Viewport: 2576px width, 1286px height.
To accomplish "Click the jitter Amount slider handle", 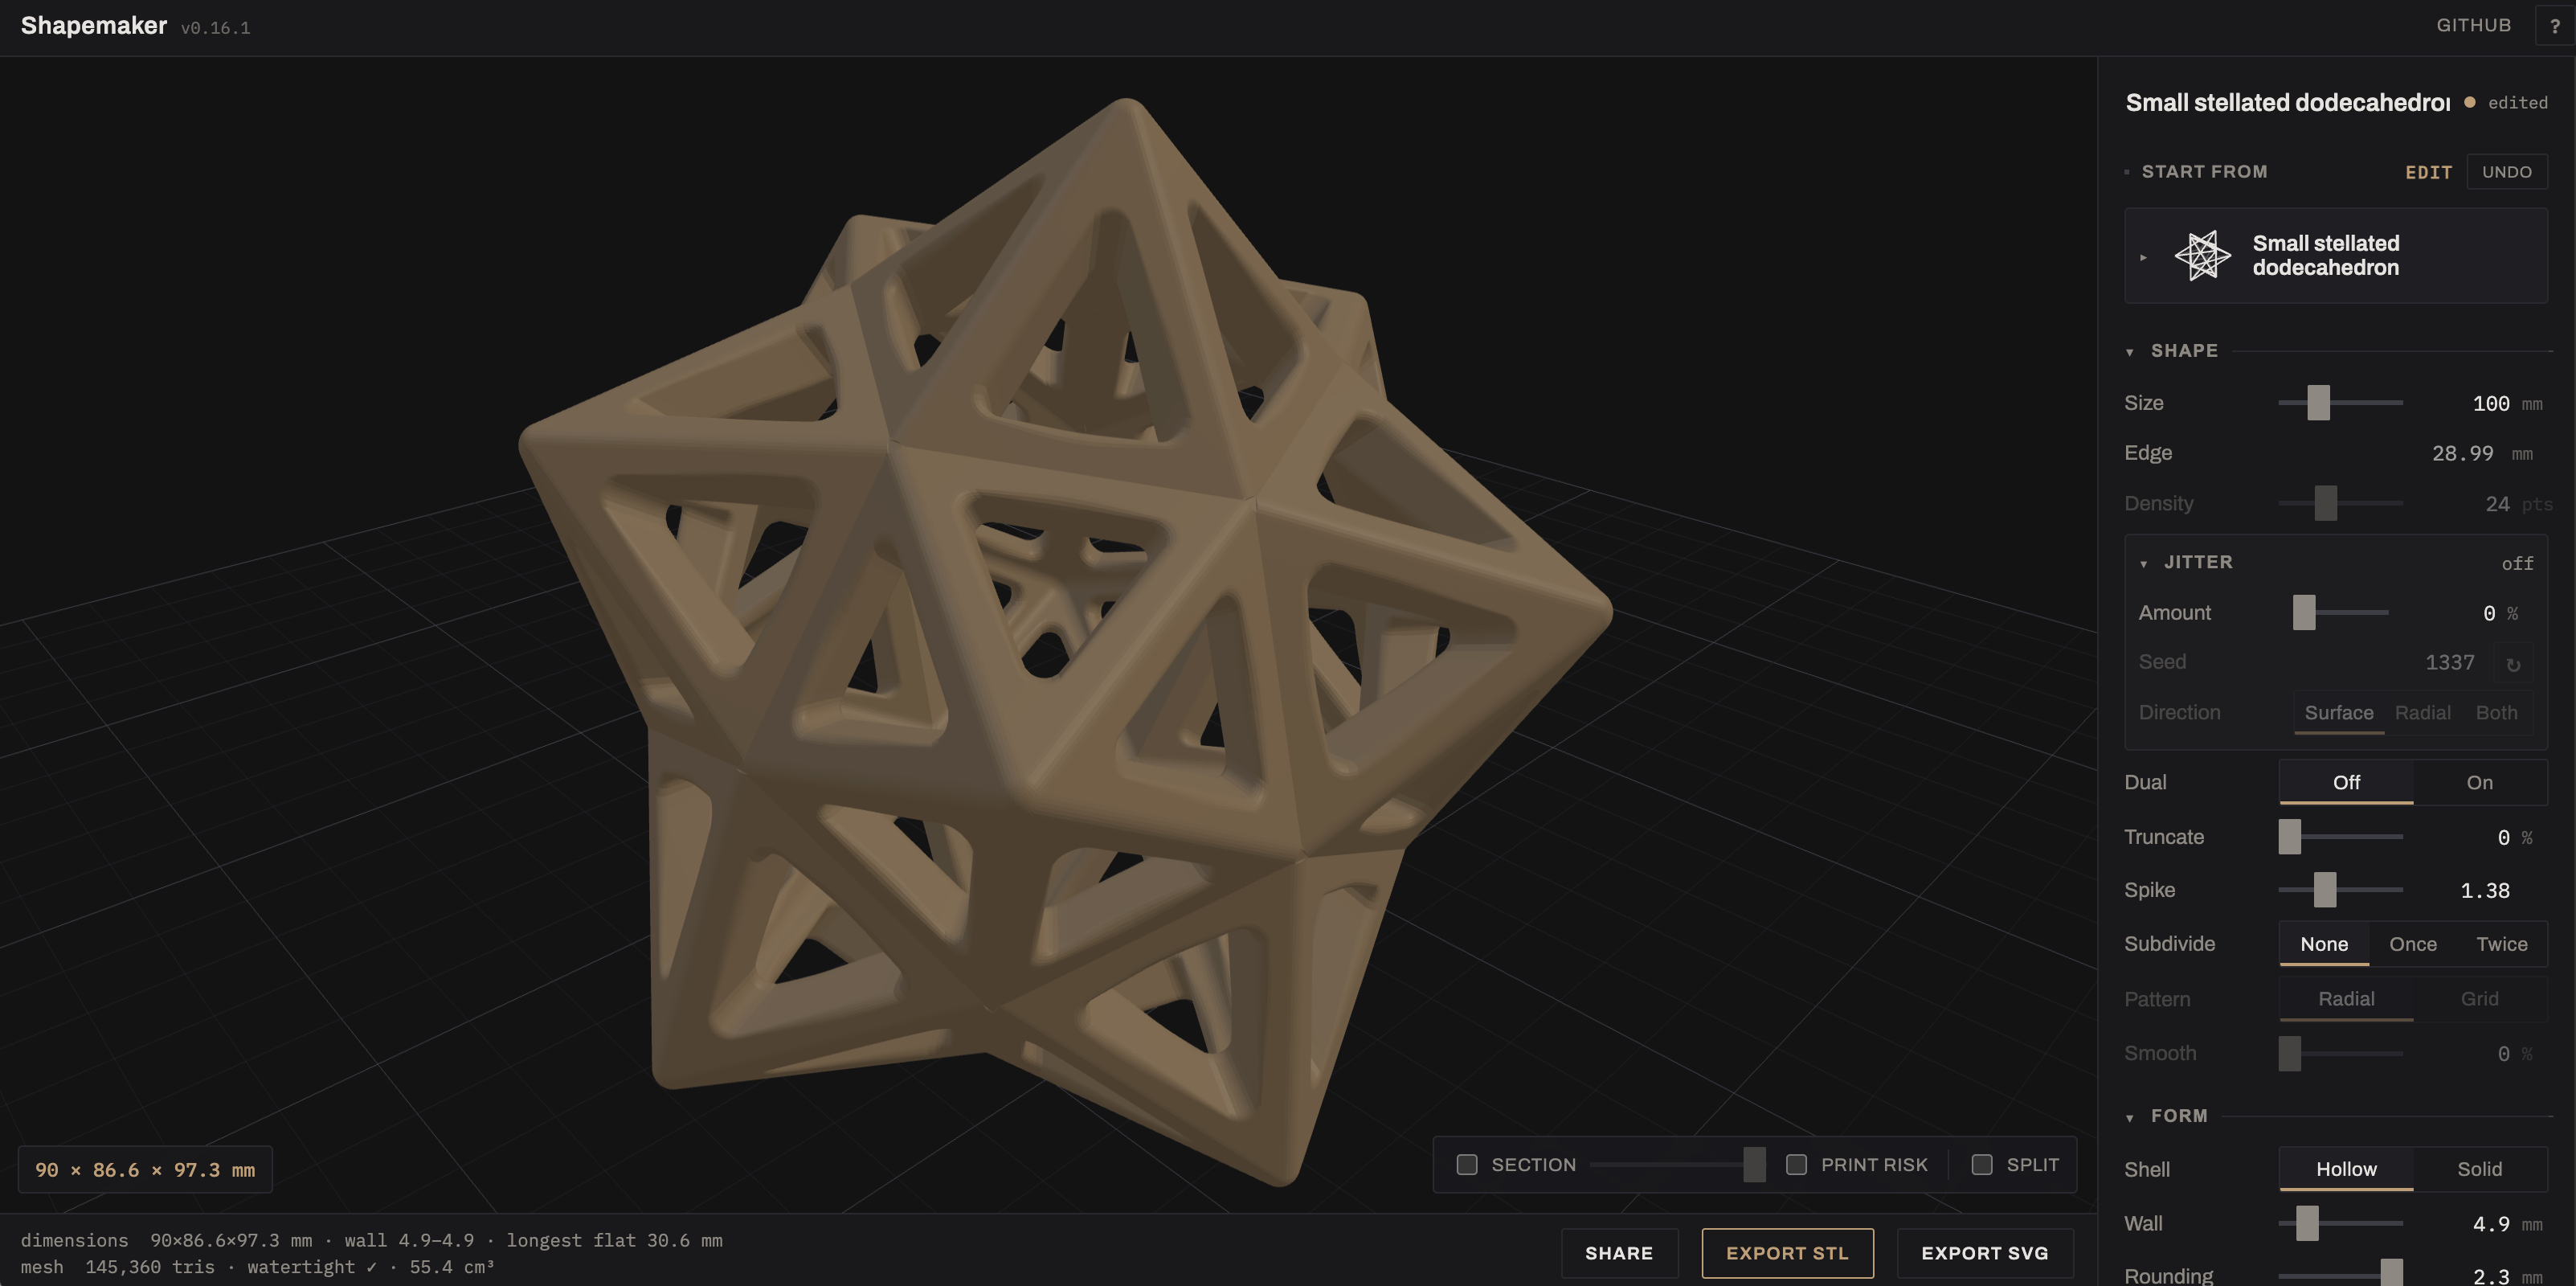I will coord(2303,613).
